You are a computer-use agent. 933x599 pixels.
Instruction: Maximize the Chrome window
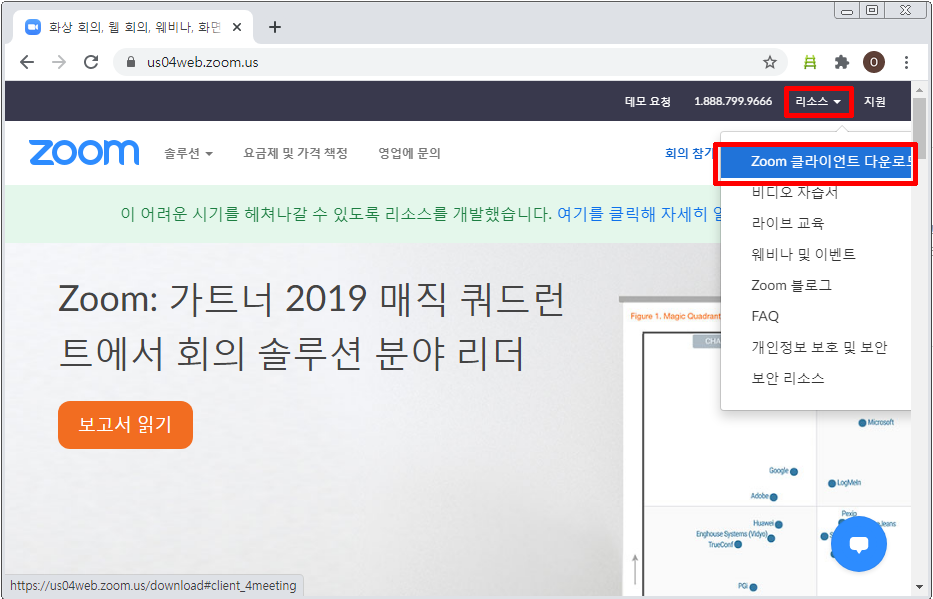point(872,11)
